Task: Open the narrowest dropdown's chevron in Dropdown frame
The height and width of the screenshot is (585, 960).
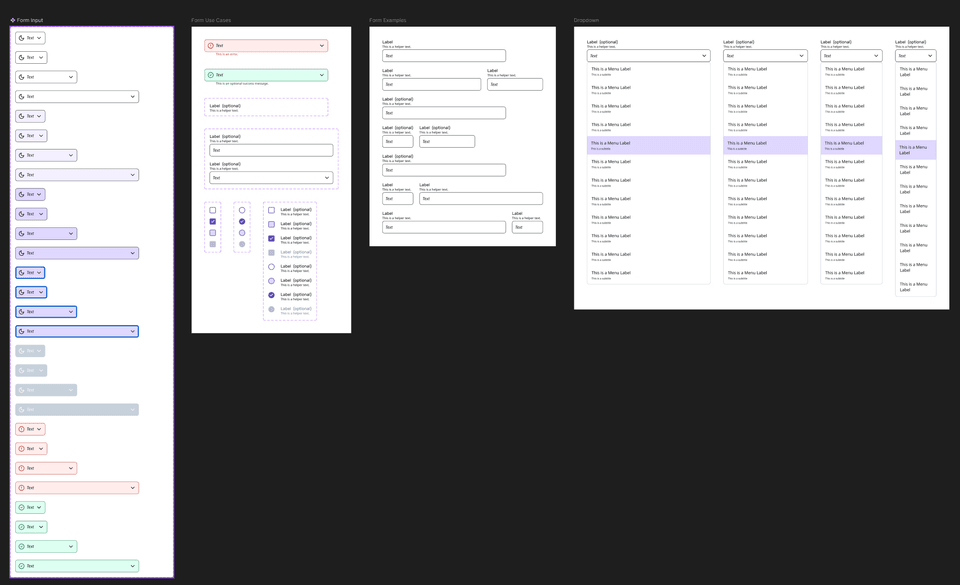Action: (930, 56)
